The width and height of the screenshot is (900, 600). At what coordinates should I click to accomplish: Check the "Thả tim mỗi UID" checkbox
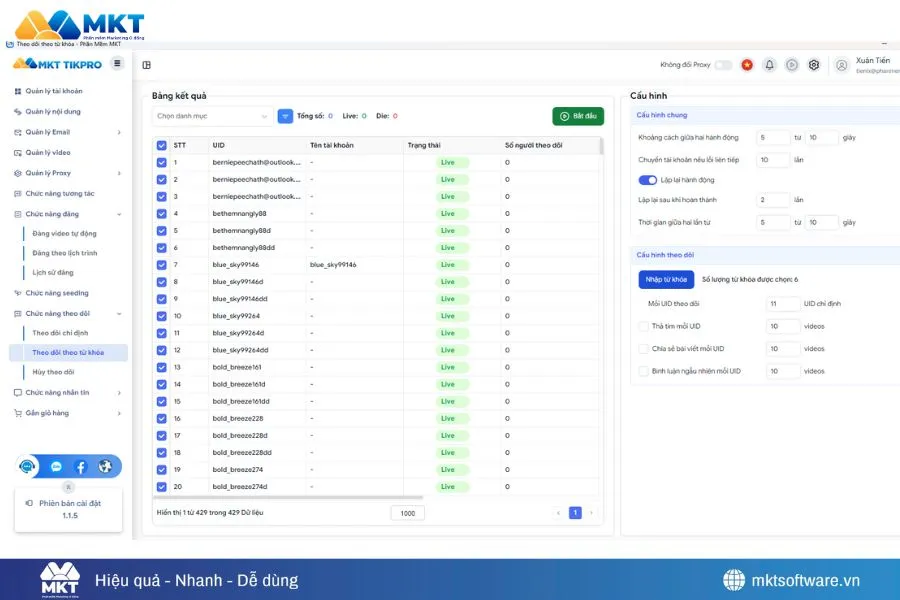[643, 326]
